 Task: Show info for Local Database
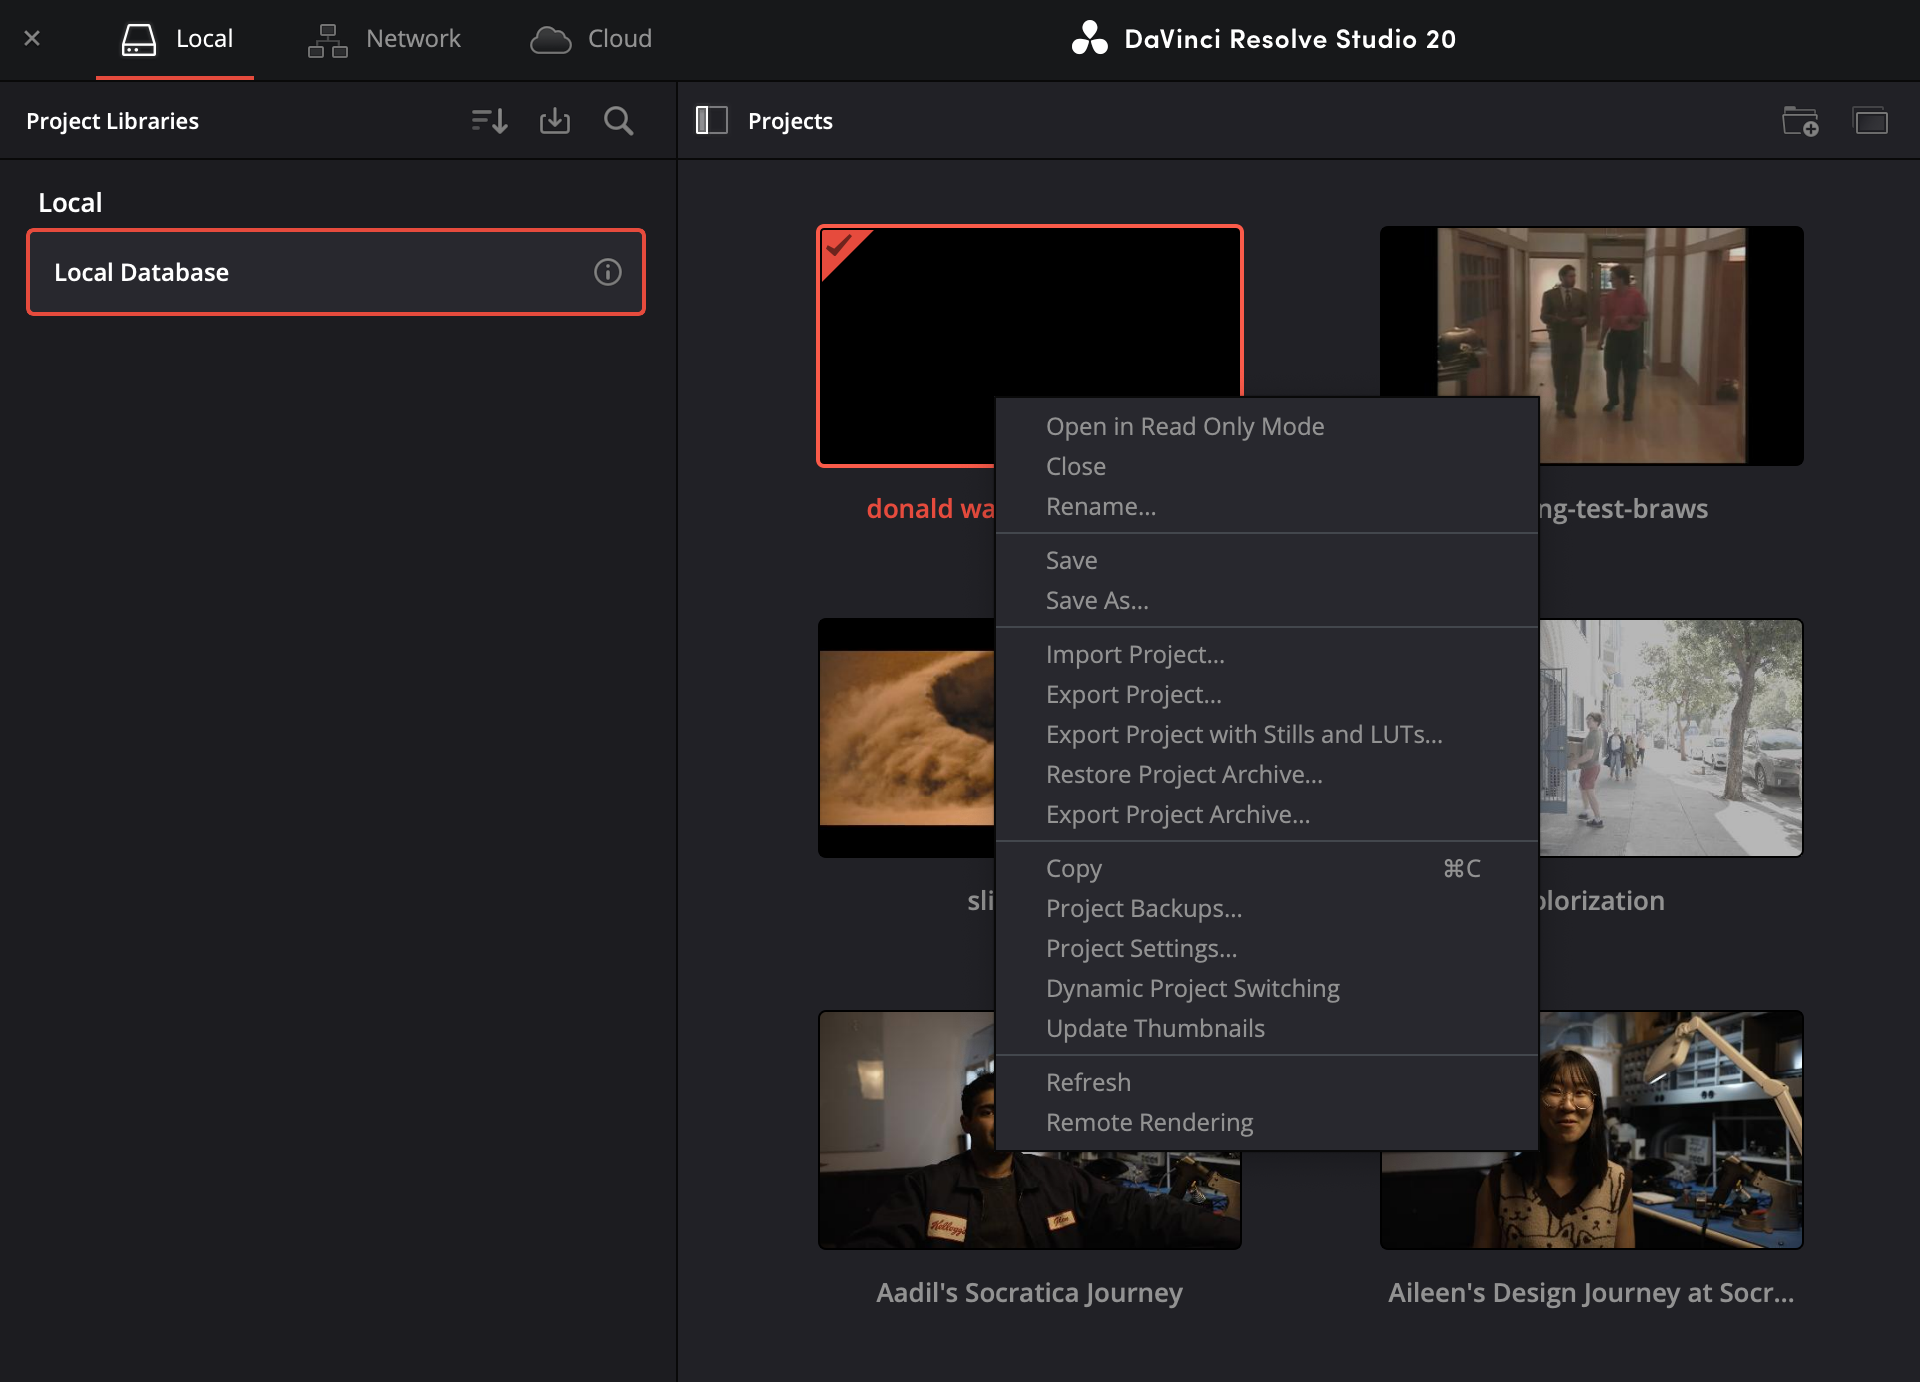(x=608, y=271)
